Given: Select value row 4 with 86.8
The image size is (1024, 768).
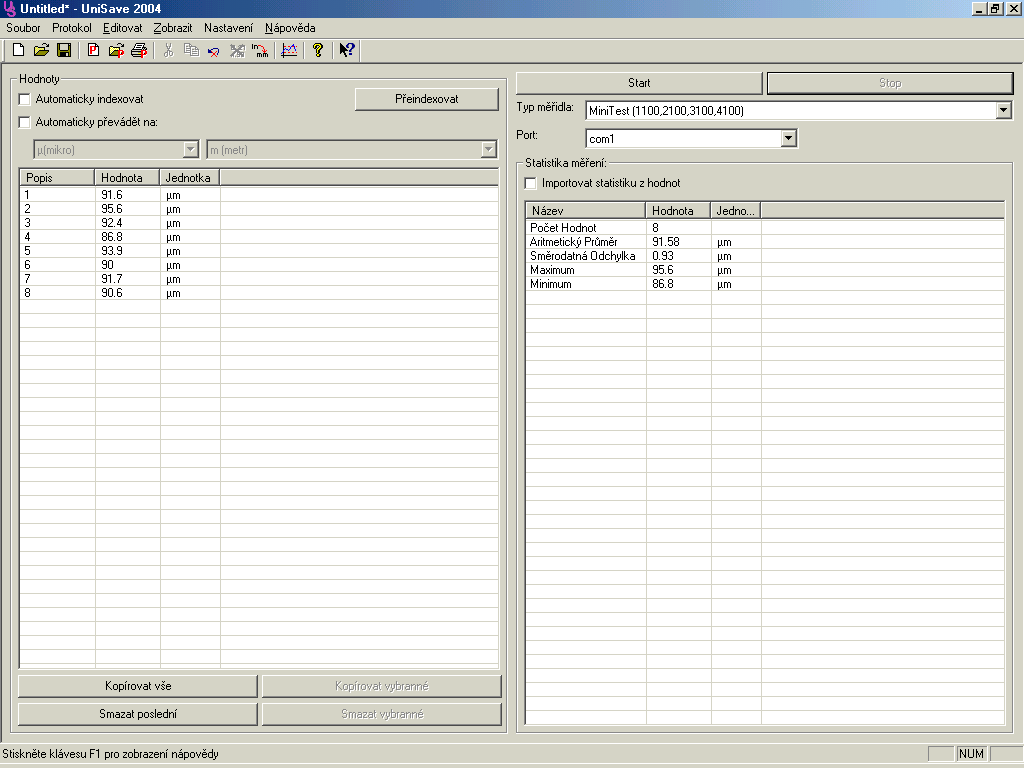Looking at the screenshot, I should (259, 237).
